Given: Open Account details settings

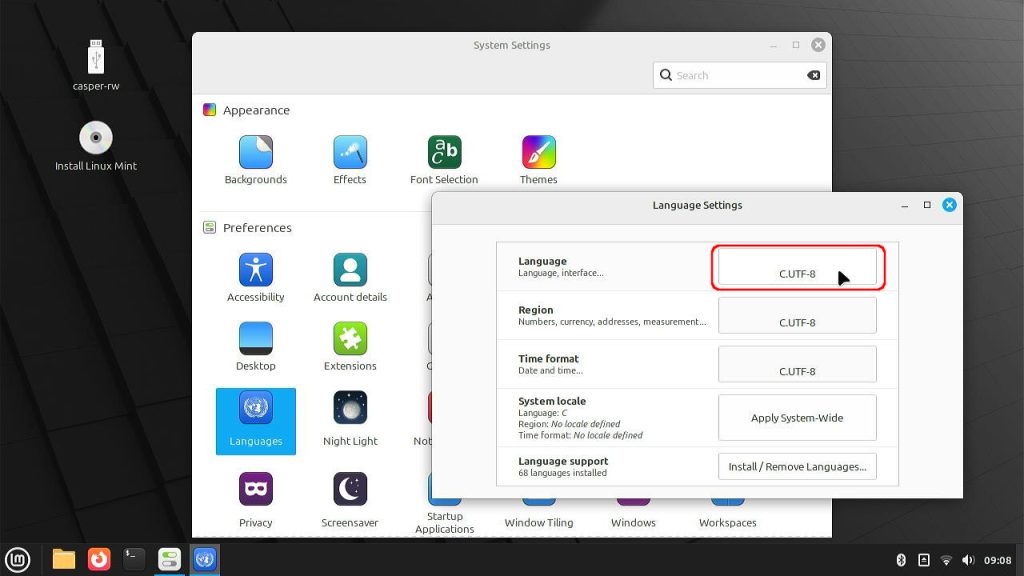Looking at the screenshot, I should 349,270.
